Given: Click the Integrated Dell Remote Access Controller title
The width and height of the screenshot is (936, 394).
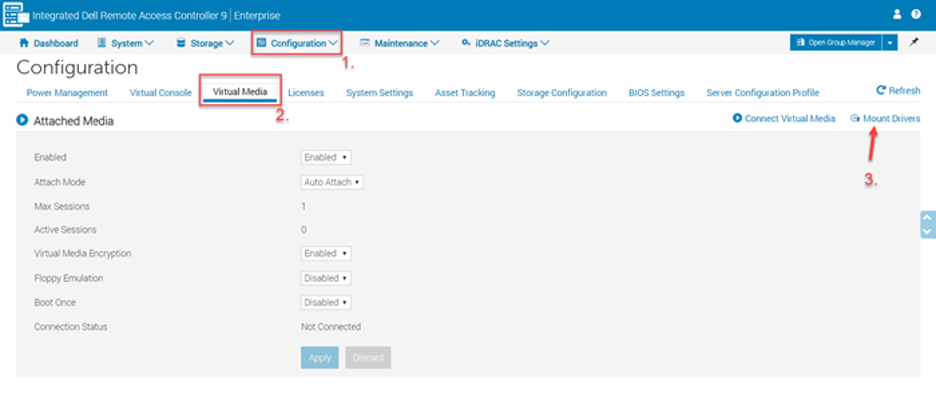Looking at the screenshot, I should [x=130, y=16].
